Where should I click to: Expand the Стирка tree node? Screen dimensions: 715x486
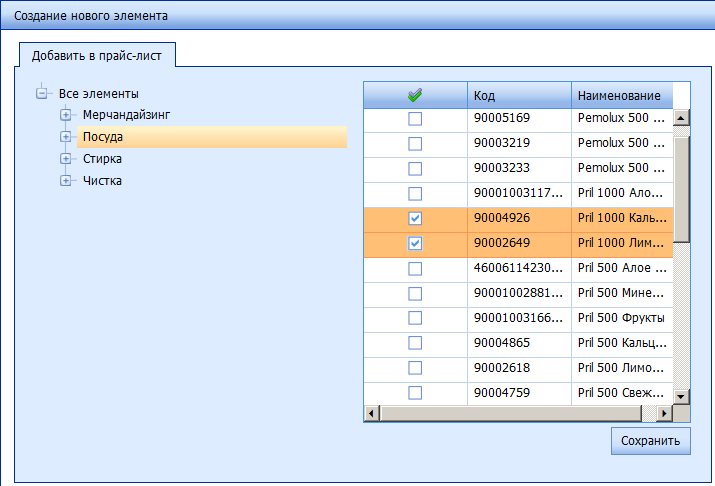tap(66, 159)
